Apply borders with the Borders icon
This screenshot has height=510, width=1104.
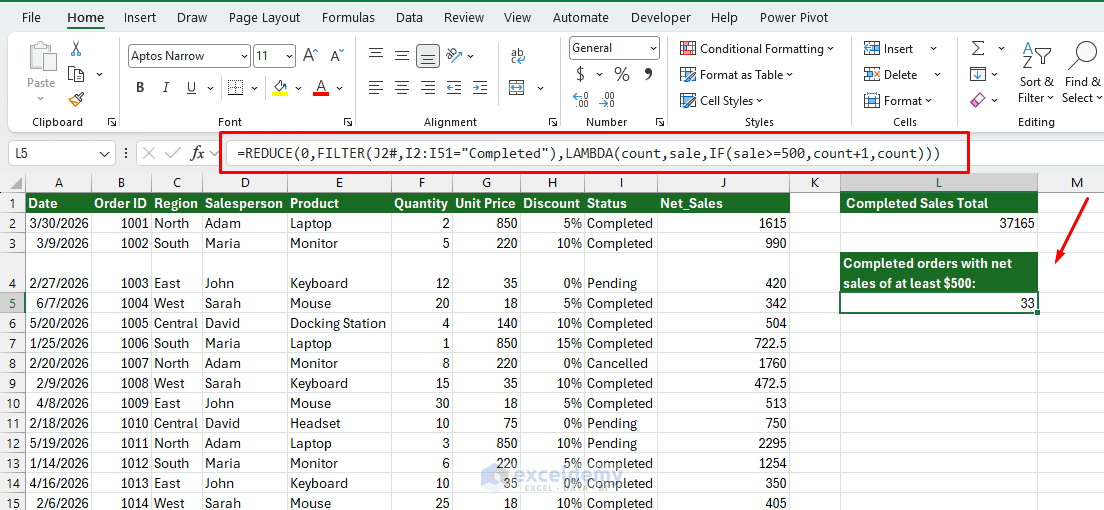(235, 87)
